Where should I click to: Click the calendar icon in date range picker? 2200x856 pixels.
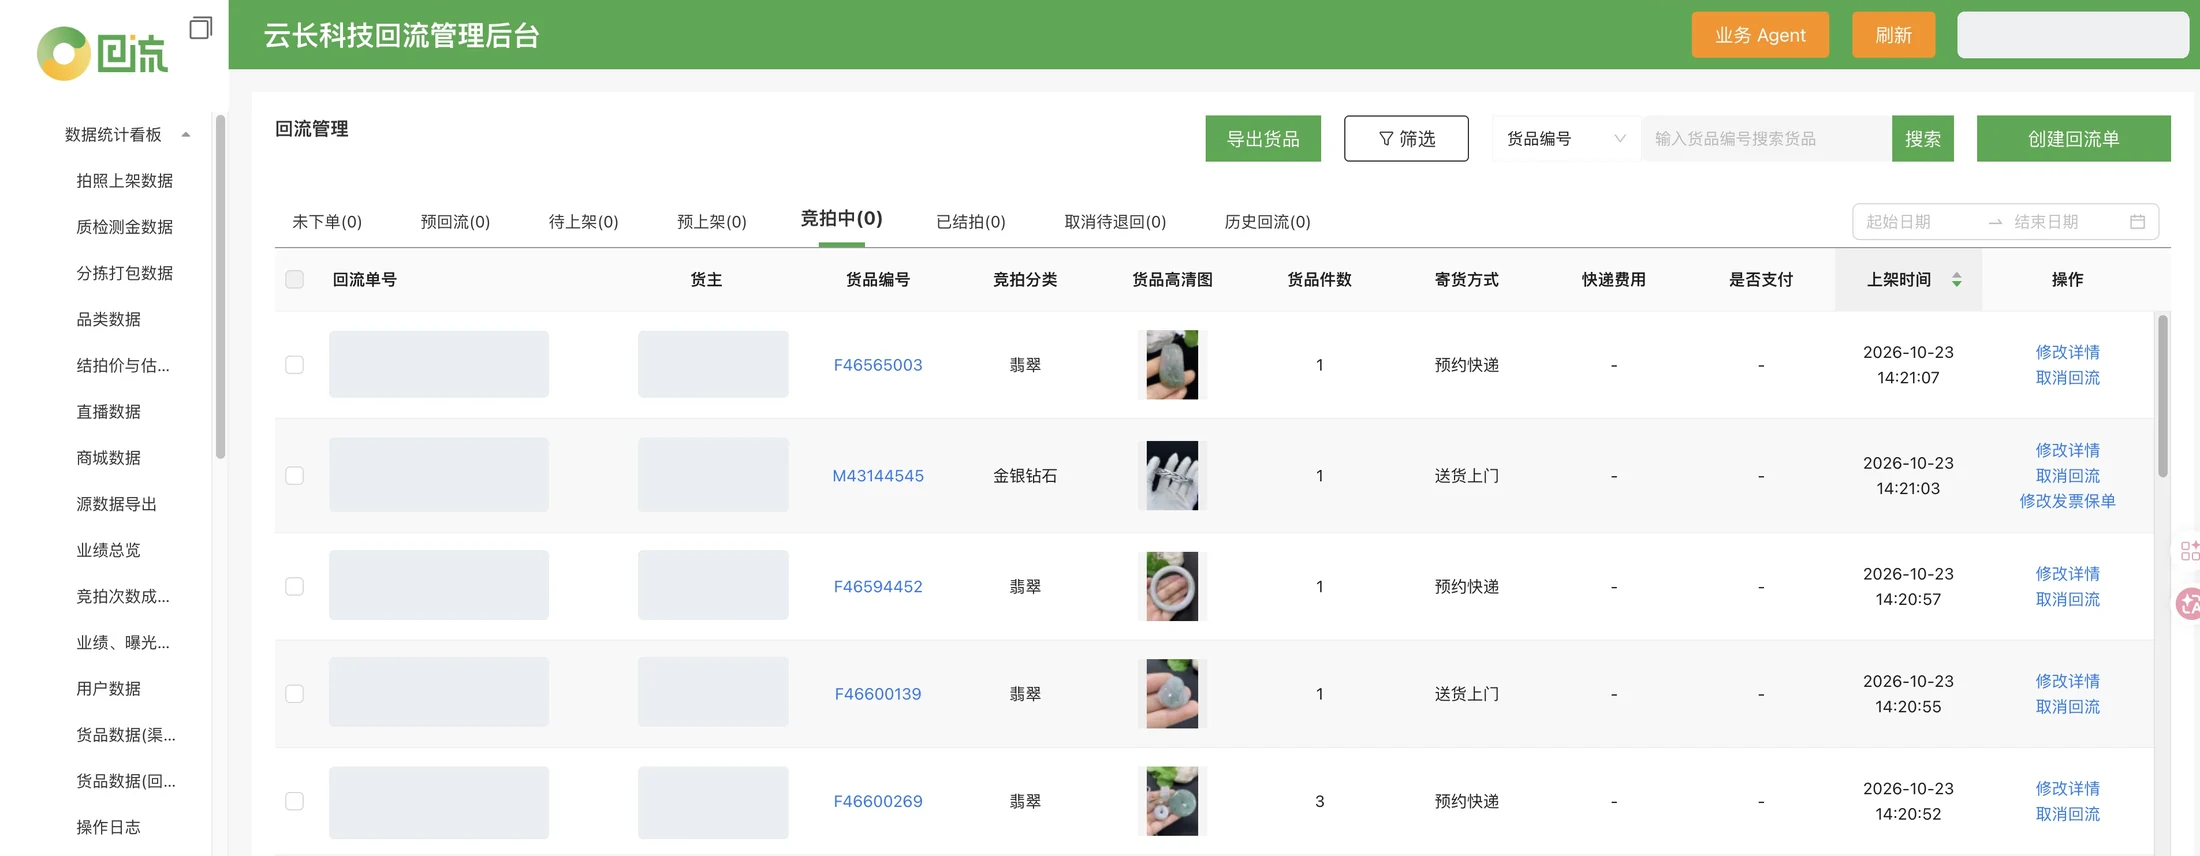(2137, 222)
